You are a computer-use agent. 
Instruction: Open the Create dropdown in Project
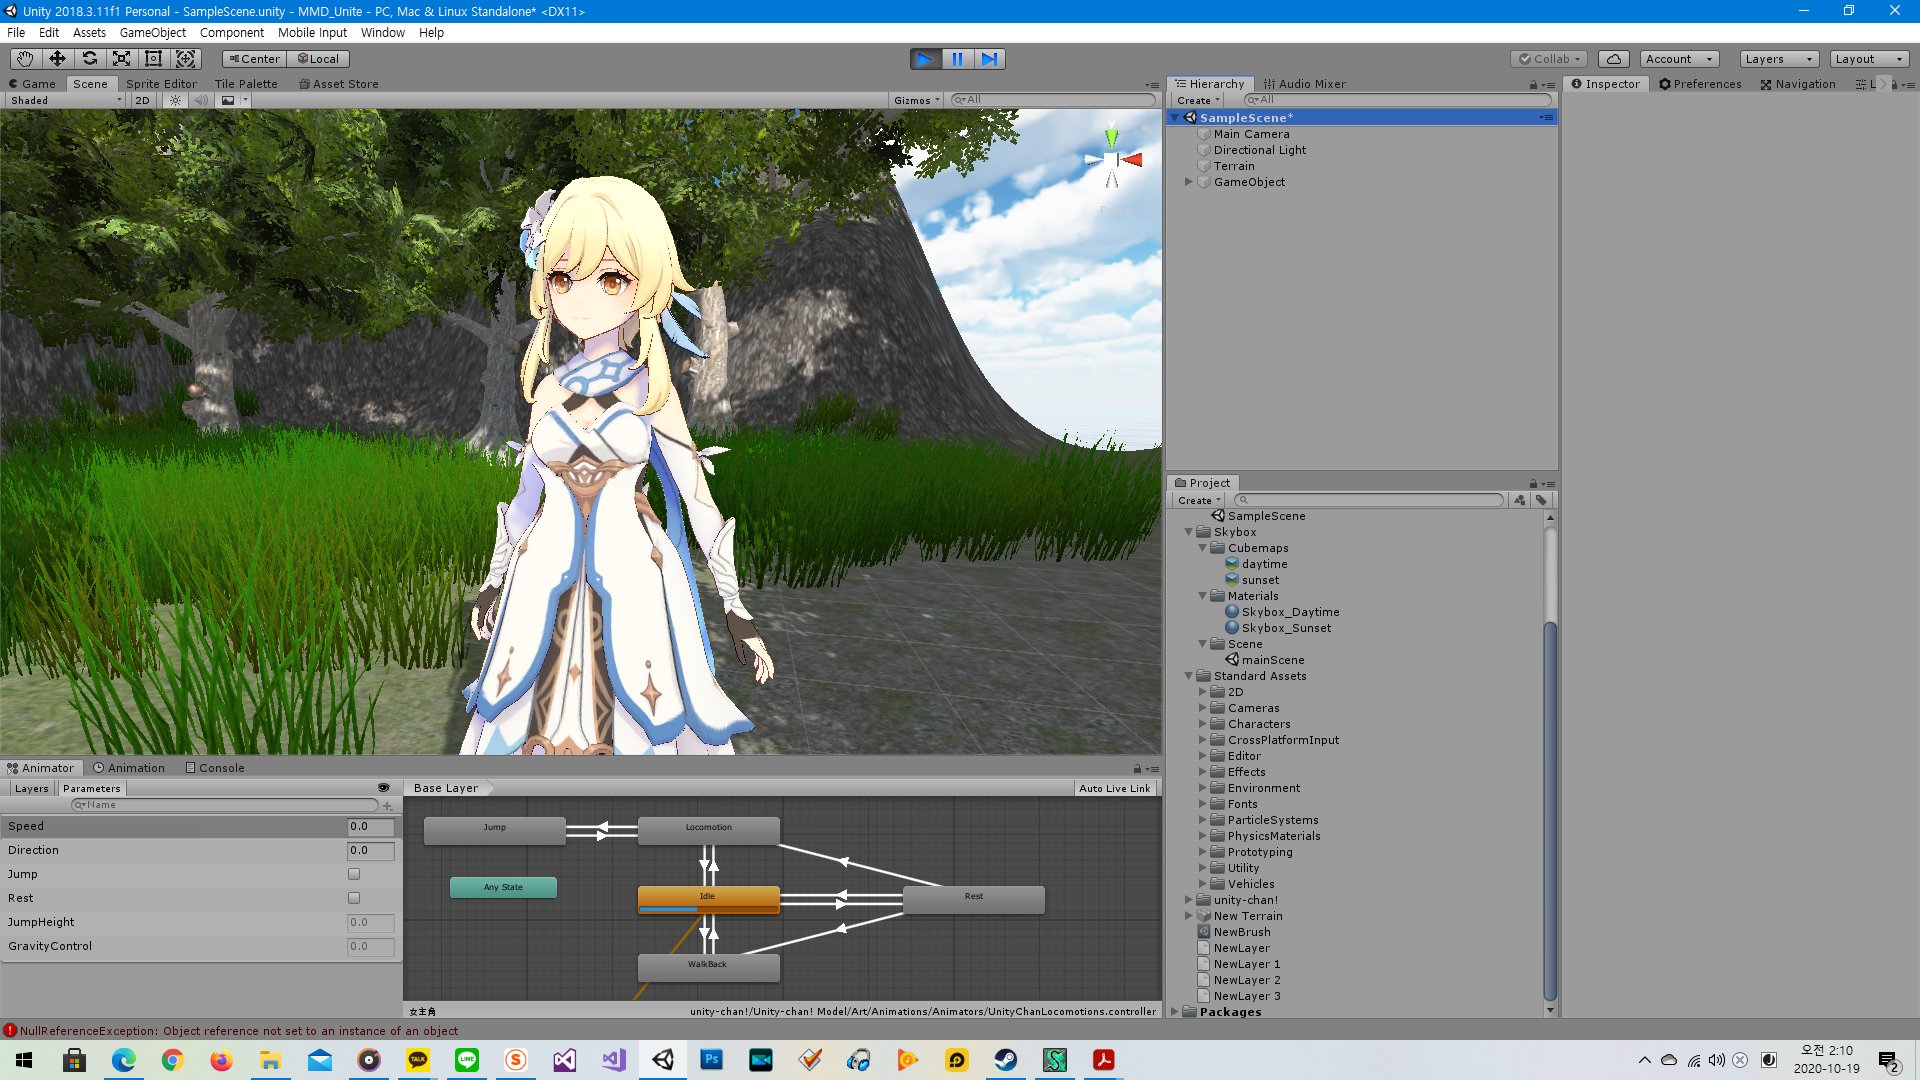click(x=1198, y=500)
